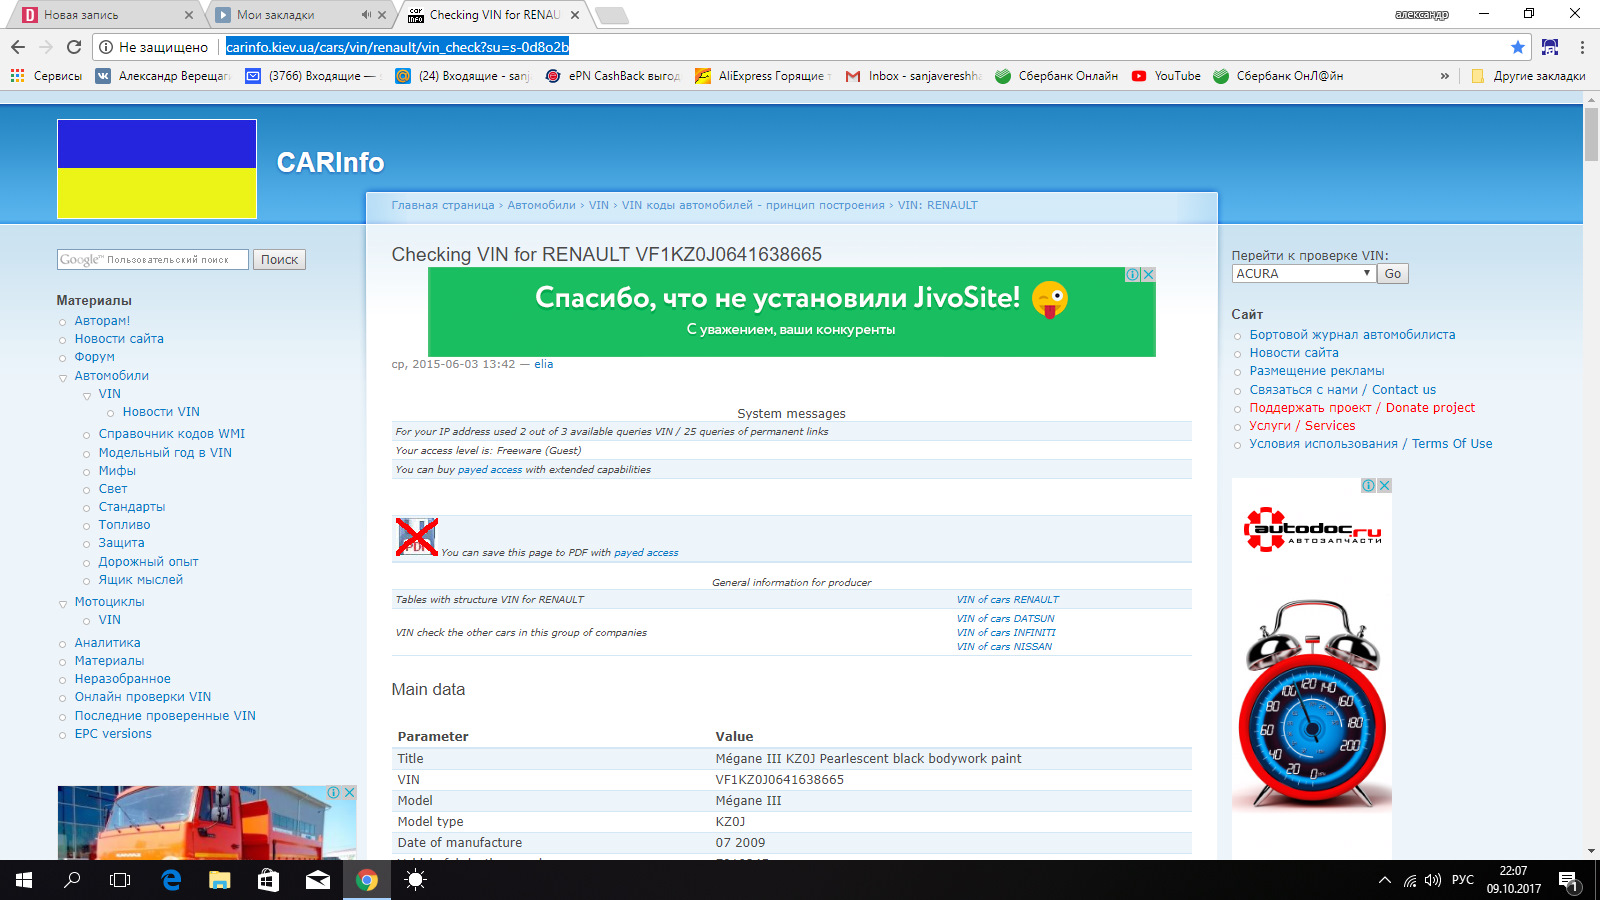1600x900 pixels.
Task: Open Другие закладки folder
Action: pyautogui.click(x=1528, y=76)
